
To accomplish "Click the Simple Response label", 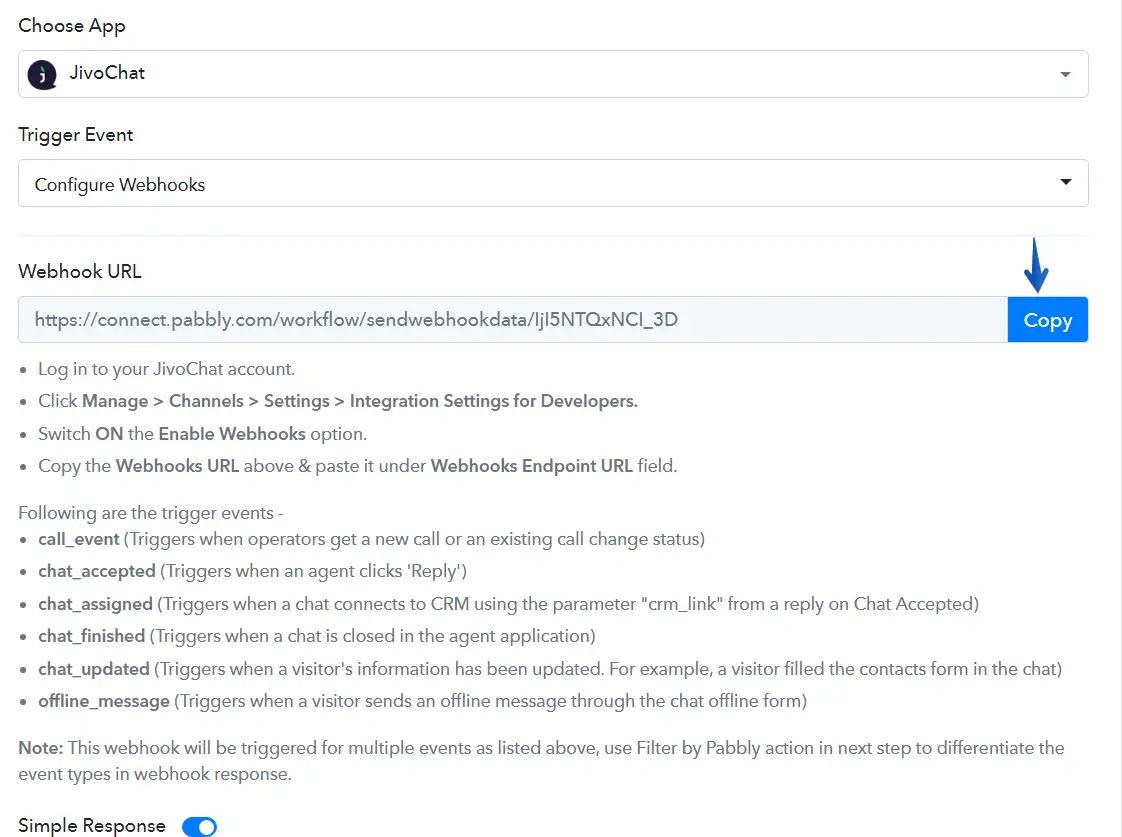I will pos(92,826).
